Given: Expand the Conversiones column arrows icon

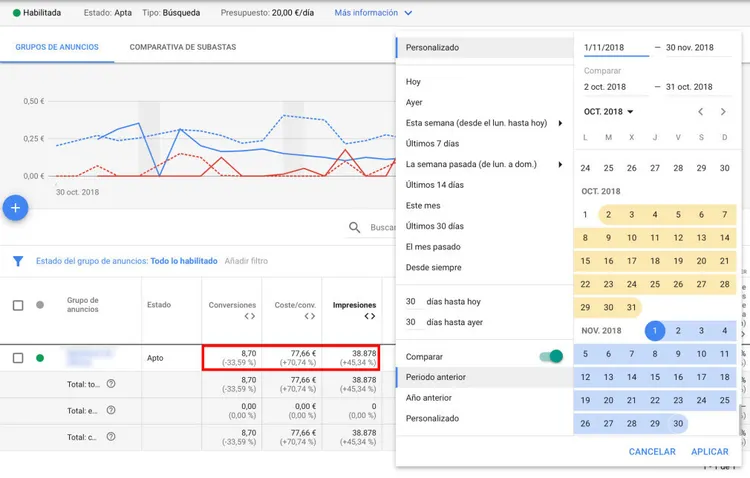Looking at the screenshot, I should (x=250, y=316).
